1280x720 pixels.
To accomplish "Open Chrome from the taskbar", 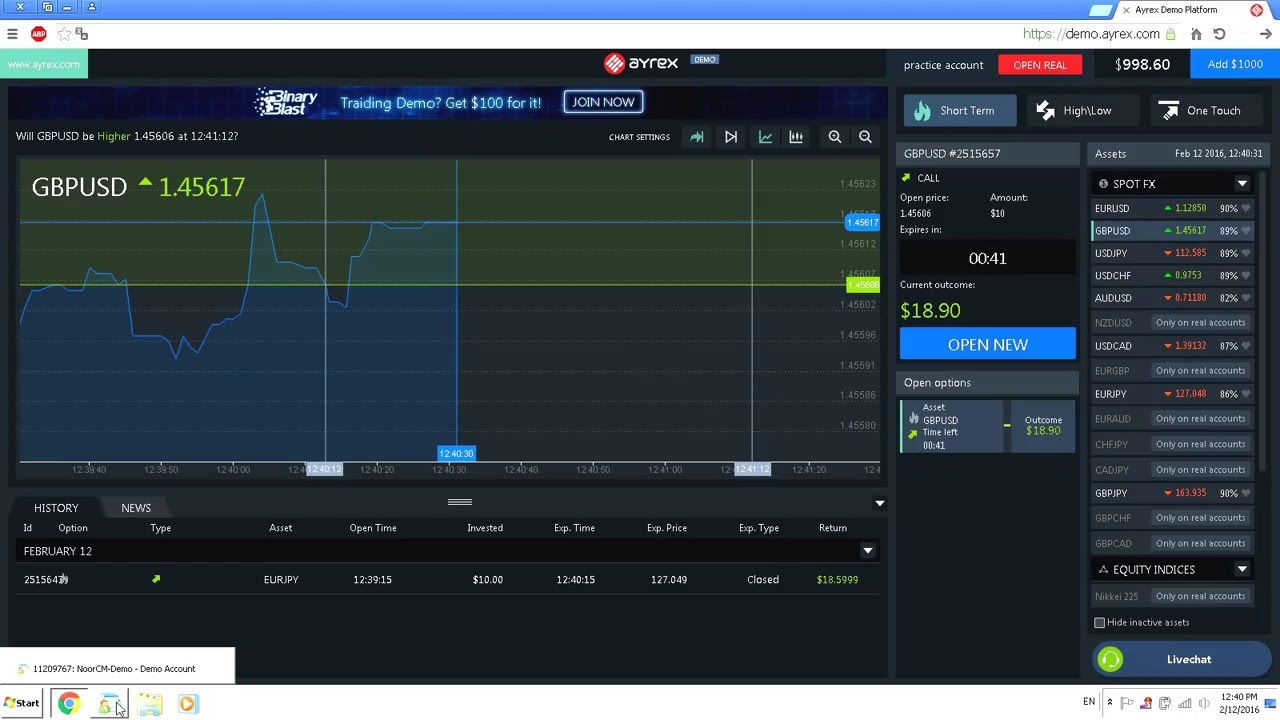I will click(68, 704).
